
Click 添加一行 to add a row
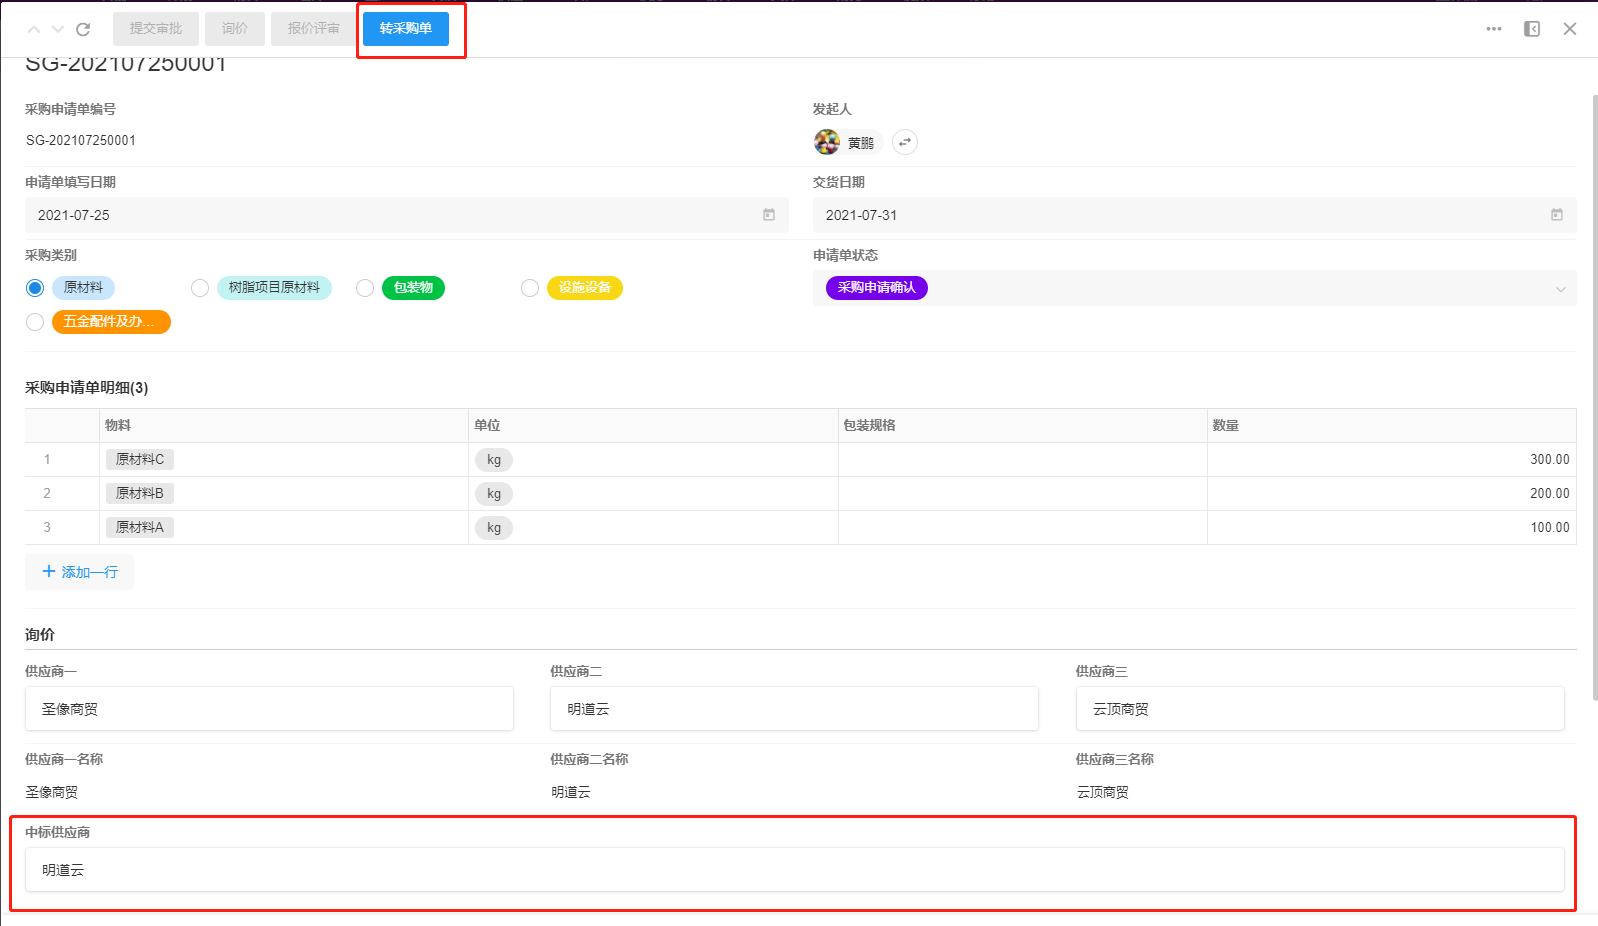pyautogui.click(x=80, y=572)
